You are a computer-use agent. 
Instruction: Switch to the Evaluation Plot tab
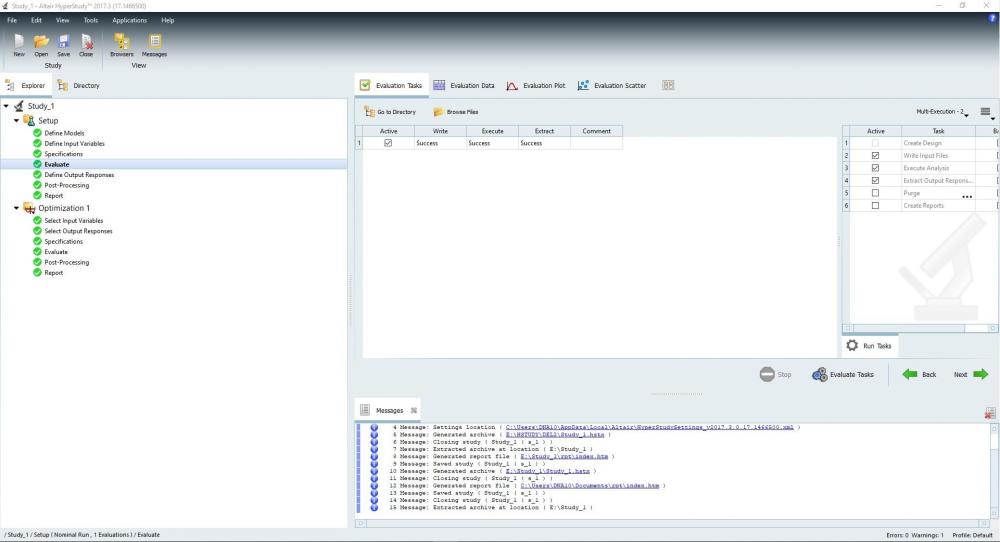click(x=536, y=85)
